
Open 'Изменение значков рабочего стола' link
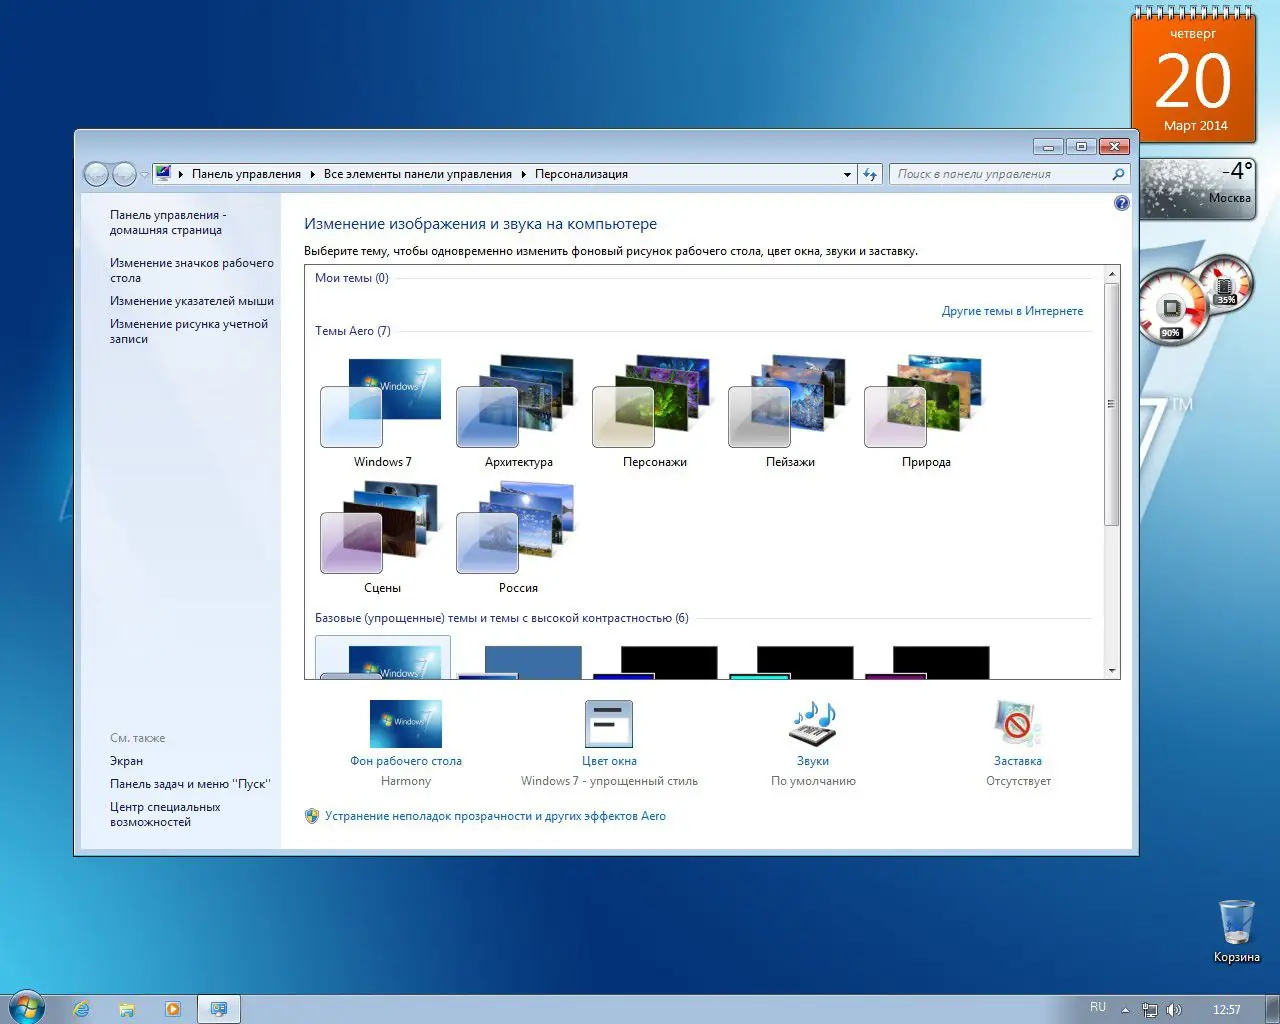click(191, 270)
